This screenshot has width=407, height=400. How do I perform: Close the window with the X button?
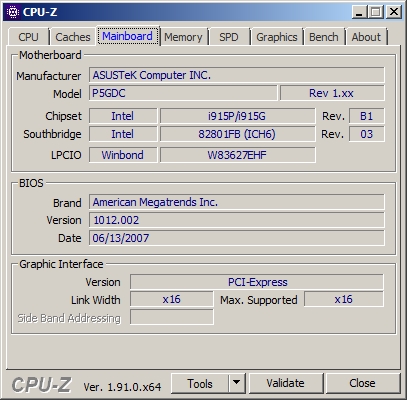tap(394, 12)
